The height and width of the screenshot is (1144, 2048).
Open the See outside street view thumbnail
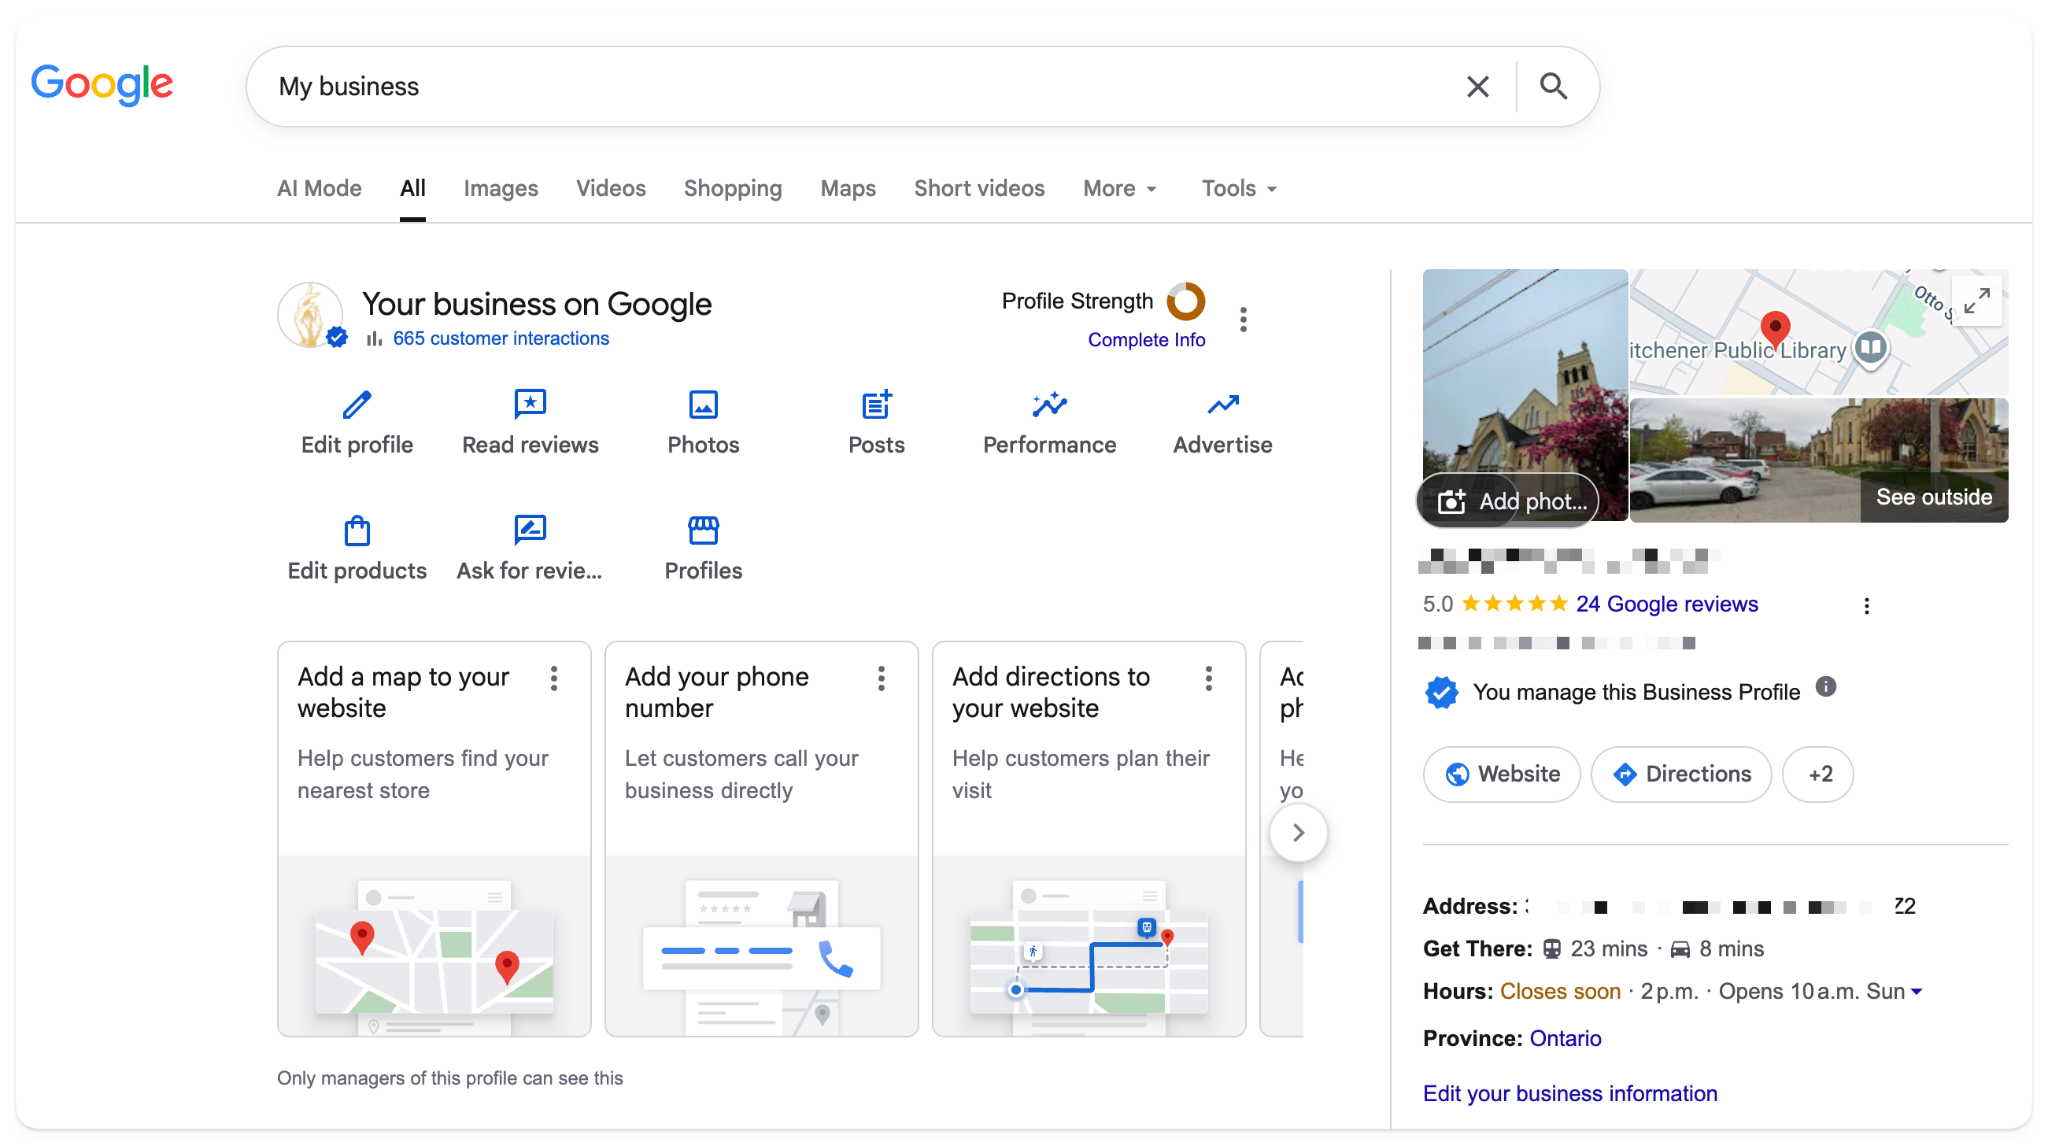[1819, 460]
